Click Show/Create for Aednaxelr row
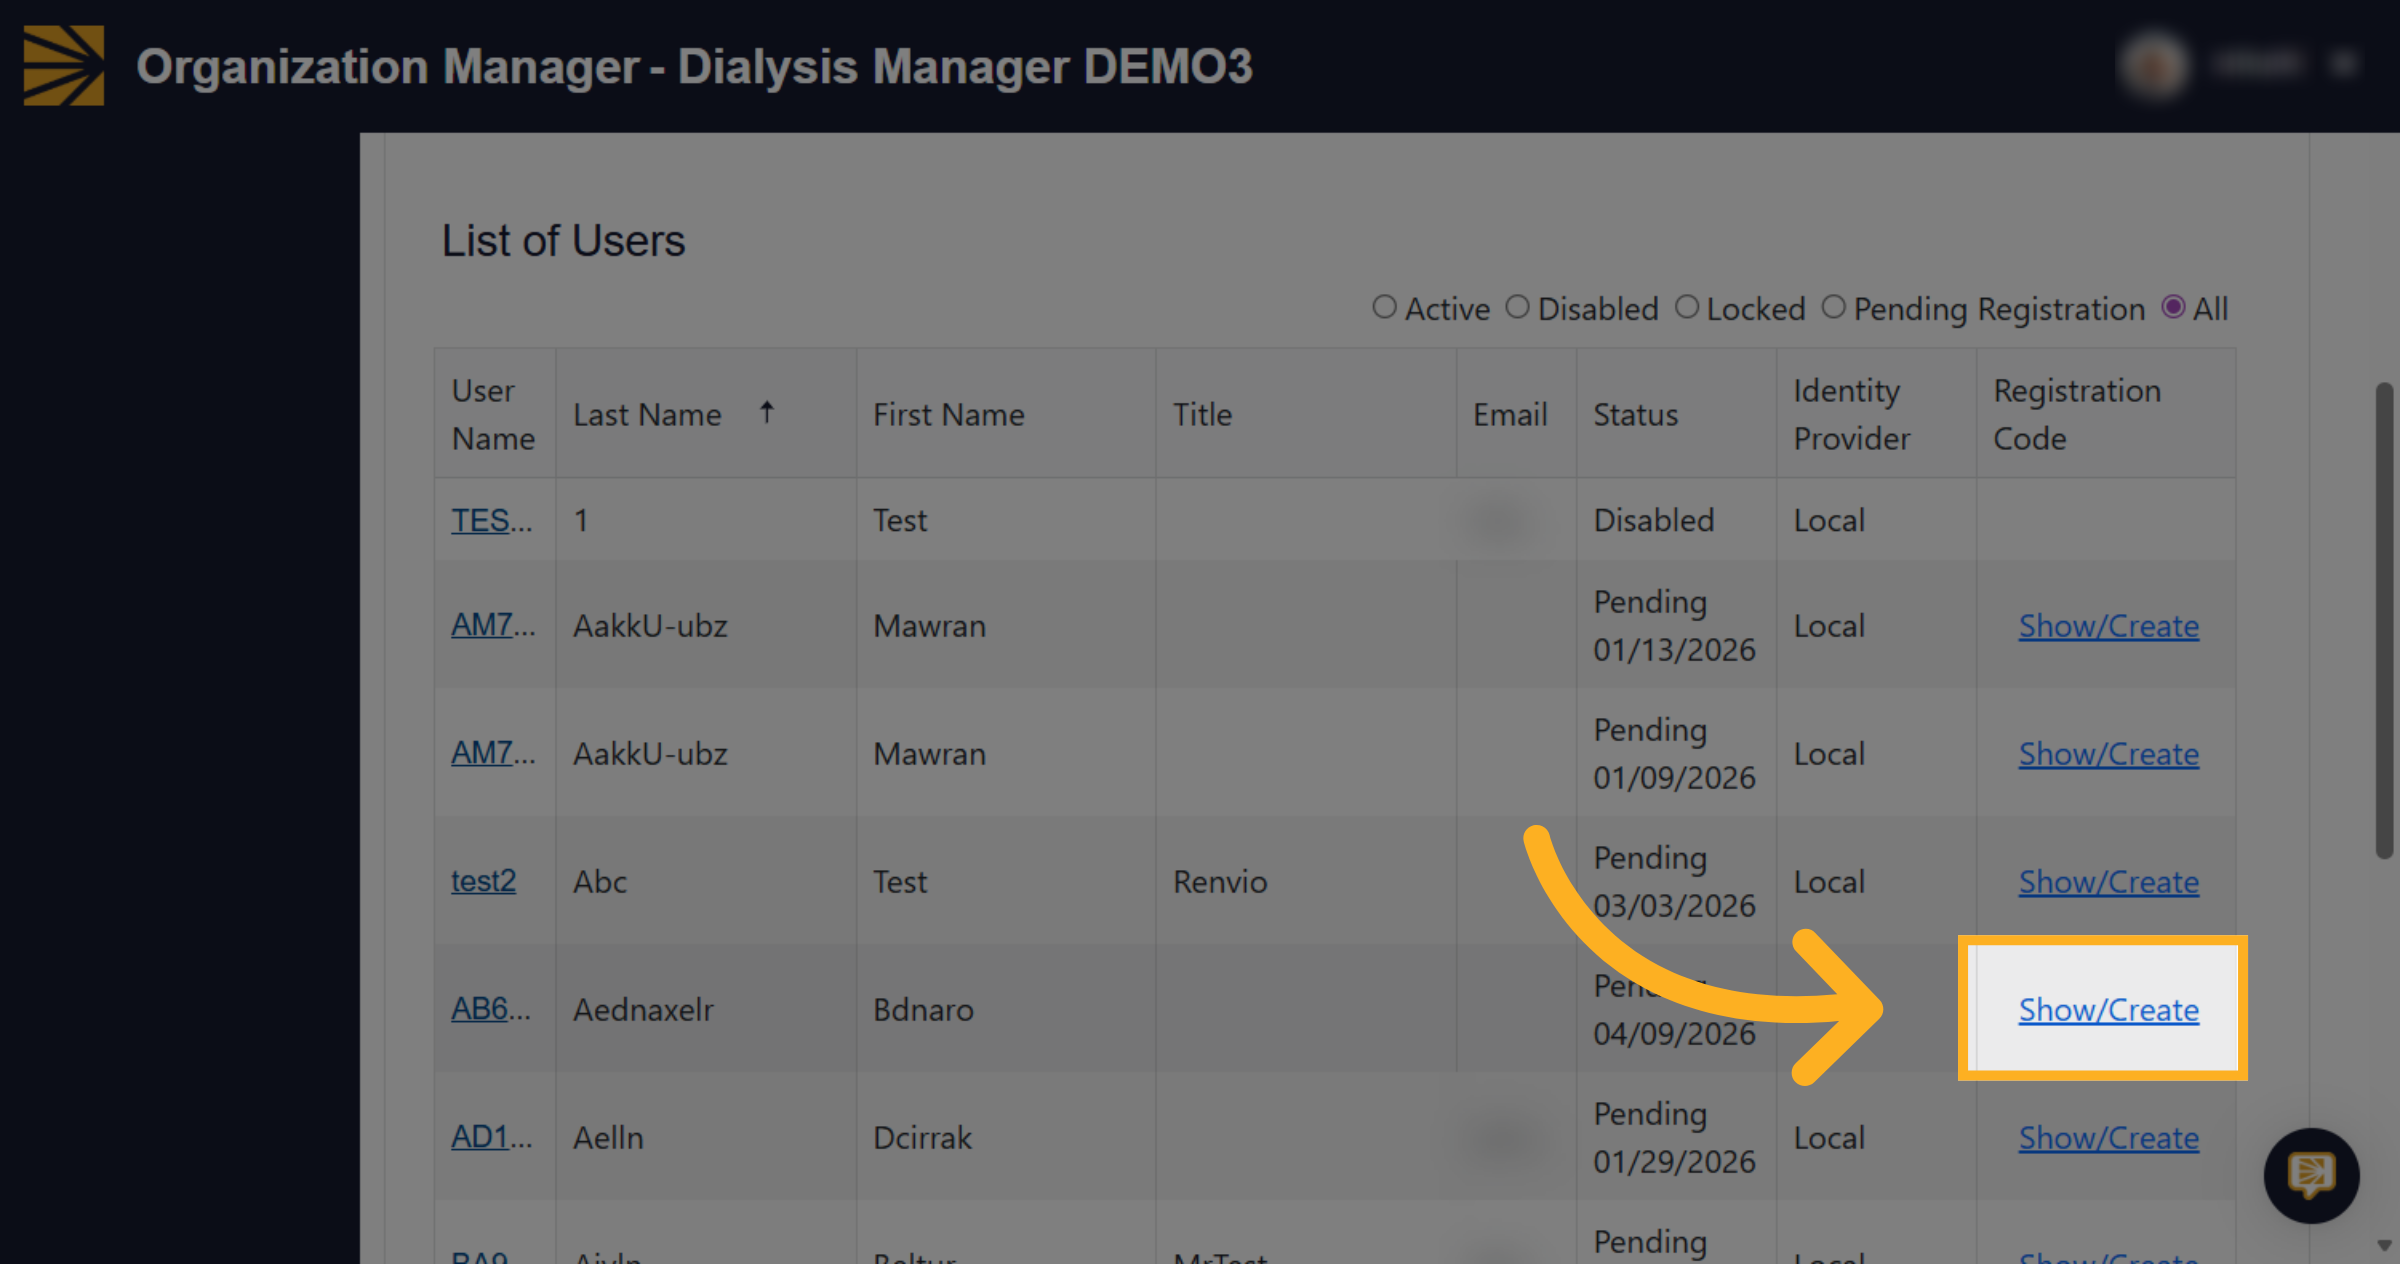The image size is (2400, 1264). tap(2108, 1010)
